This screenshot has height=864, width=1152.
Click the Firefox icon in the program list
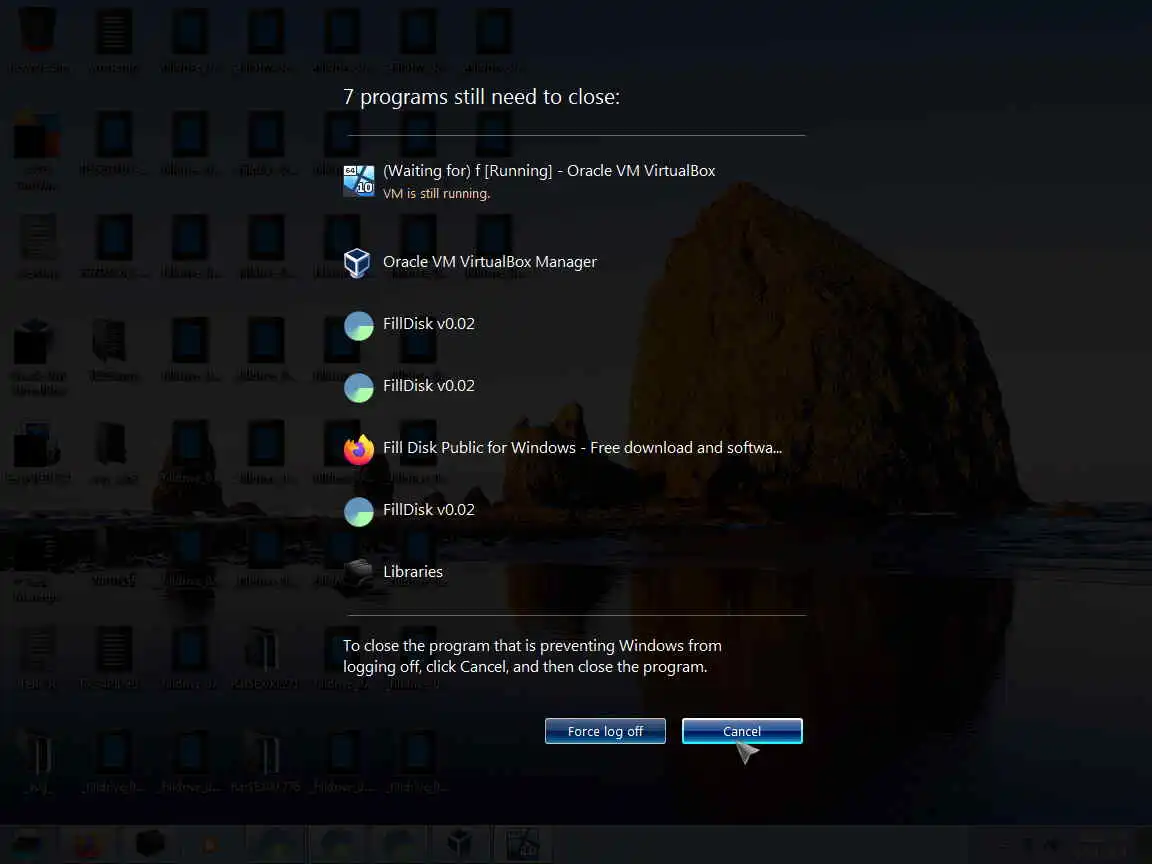(359, 449)
